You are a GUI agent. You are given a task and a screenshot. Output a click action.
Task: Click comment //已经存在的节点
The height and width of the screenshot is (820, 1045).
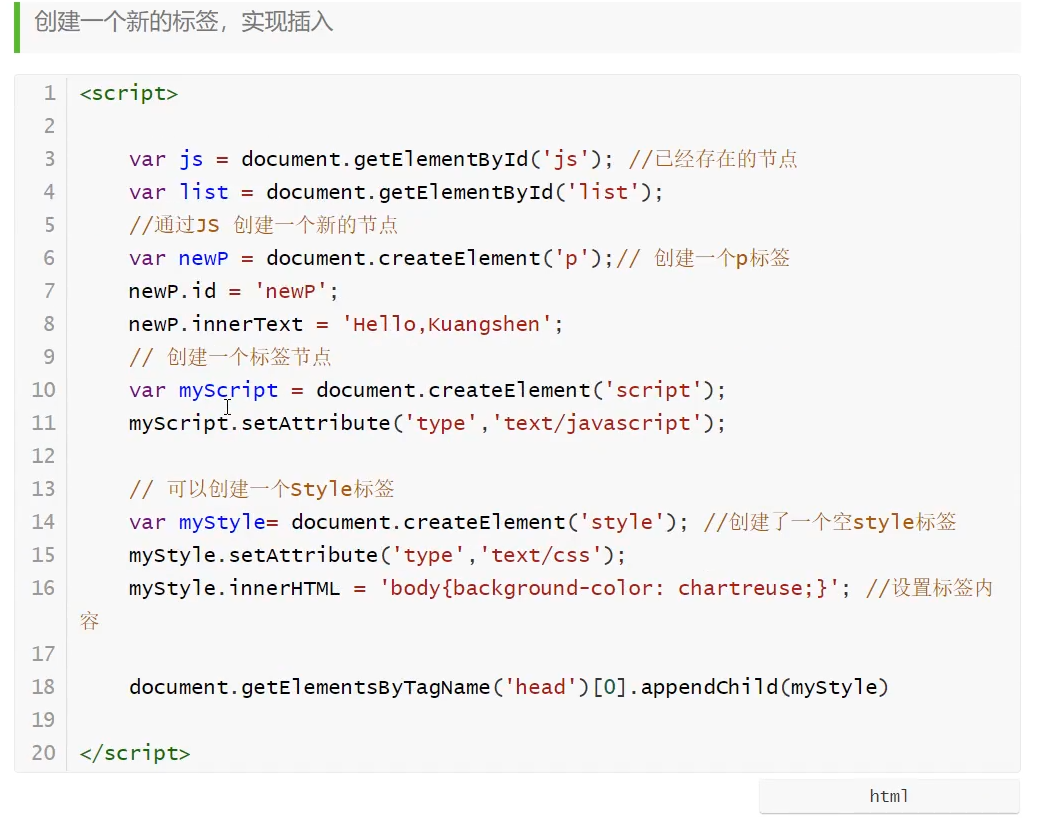[x=713, y=159]
